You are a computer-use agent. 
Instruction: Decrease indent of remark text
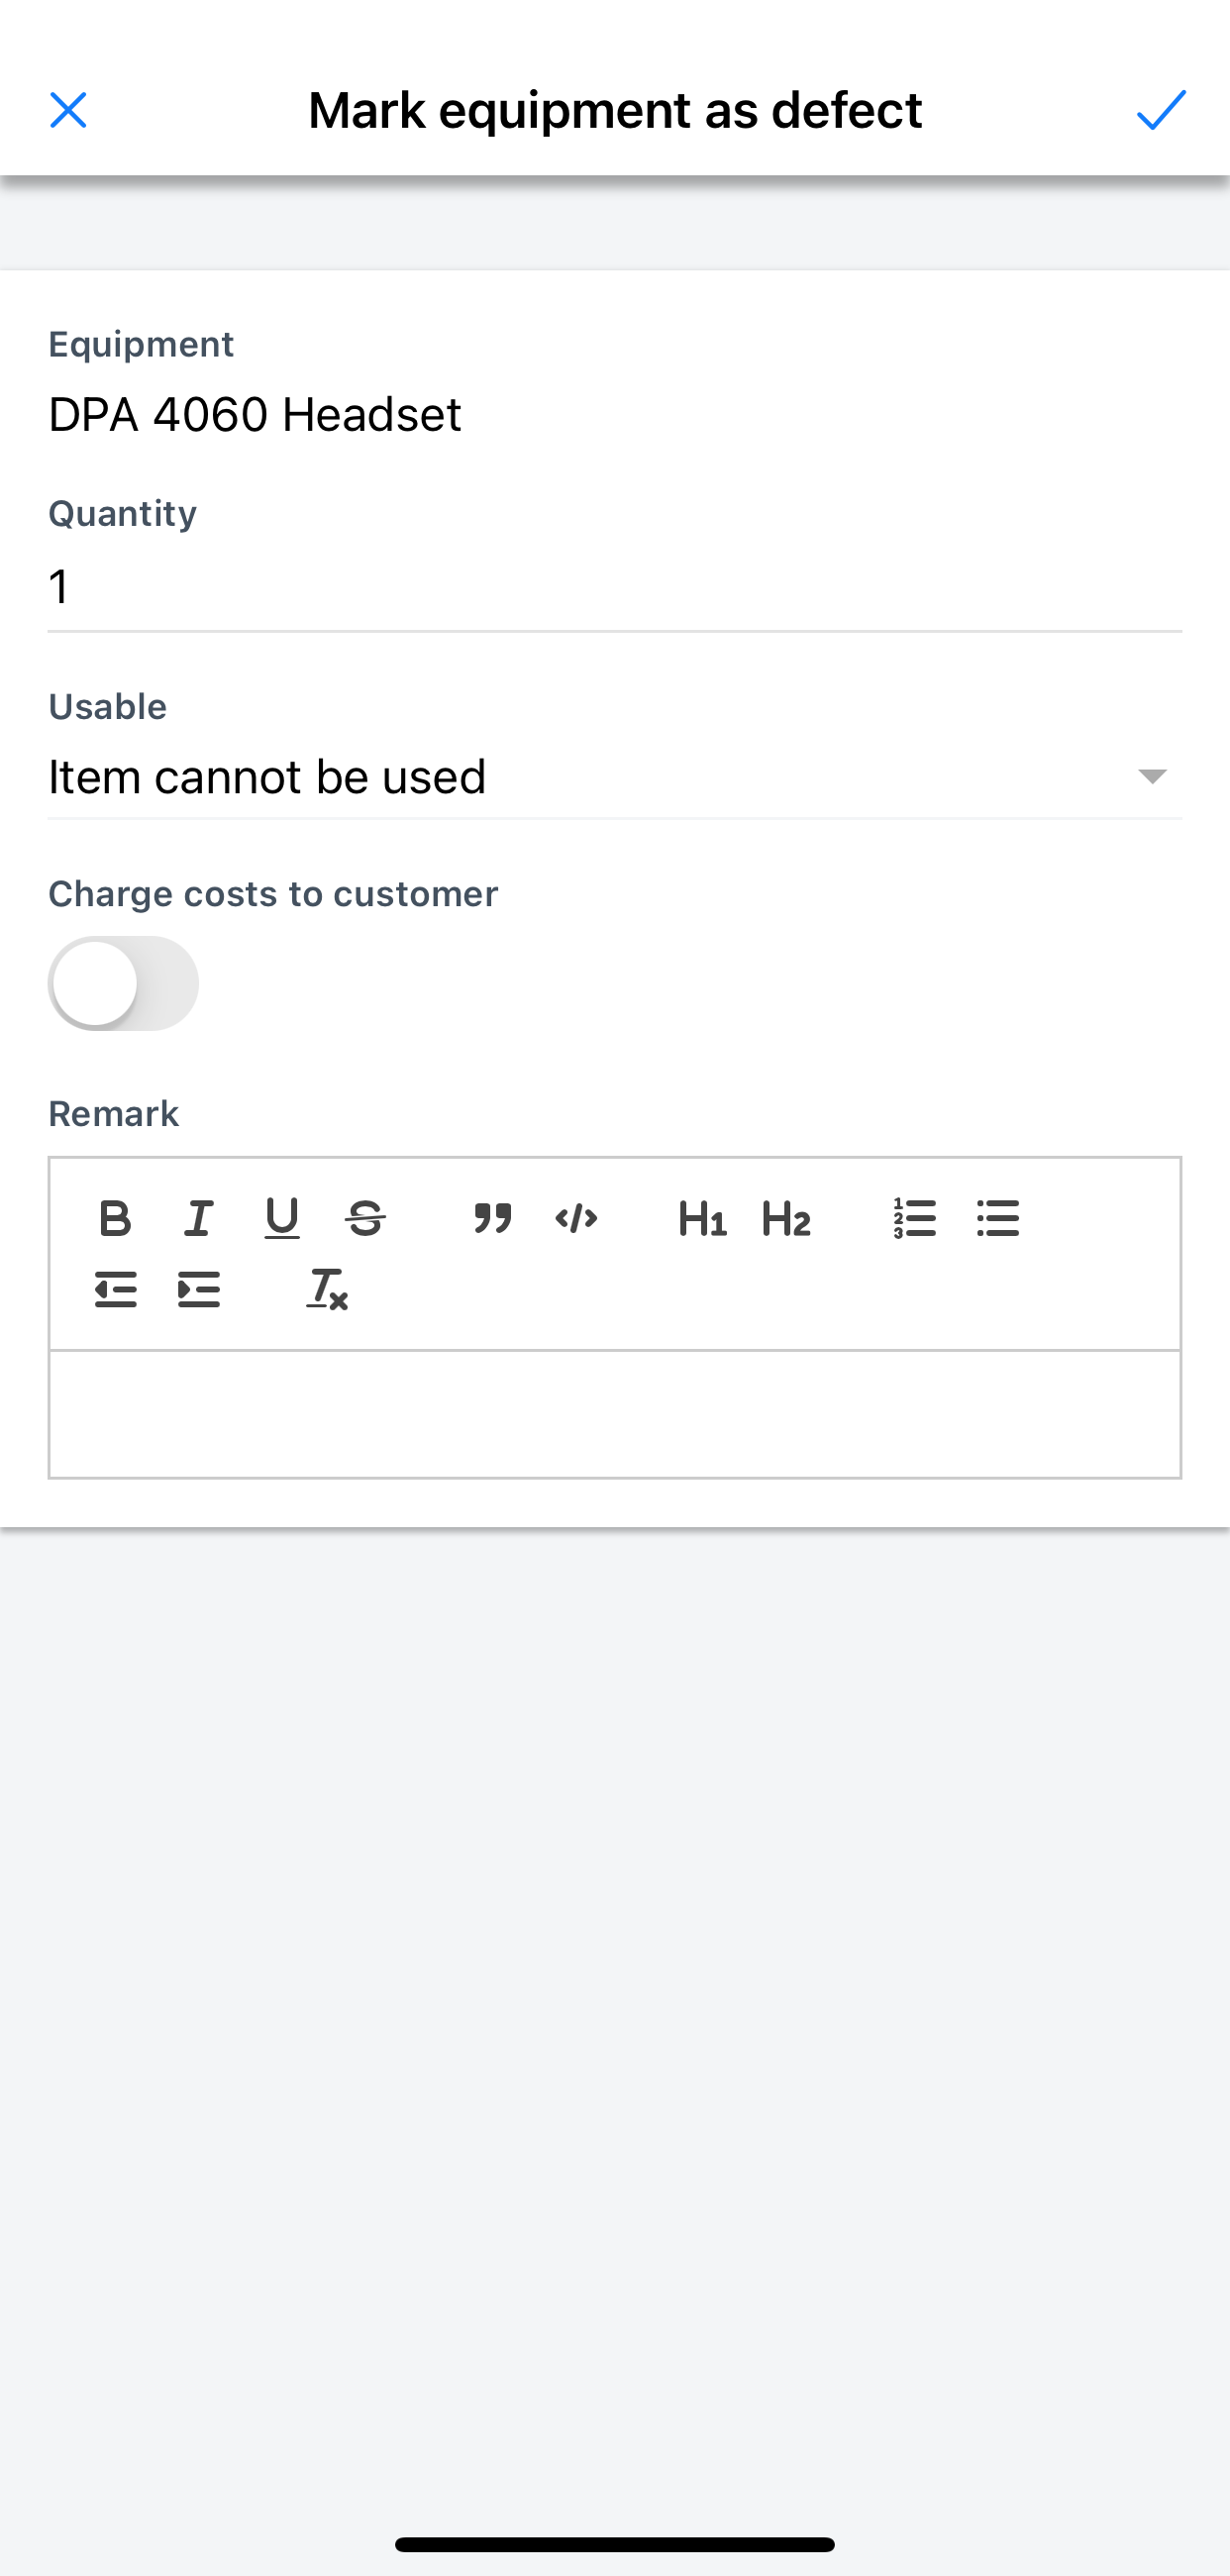[115, 1290]
